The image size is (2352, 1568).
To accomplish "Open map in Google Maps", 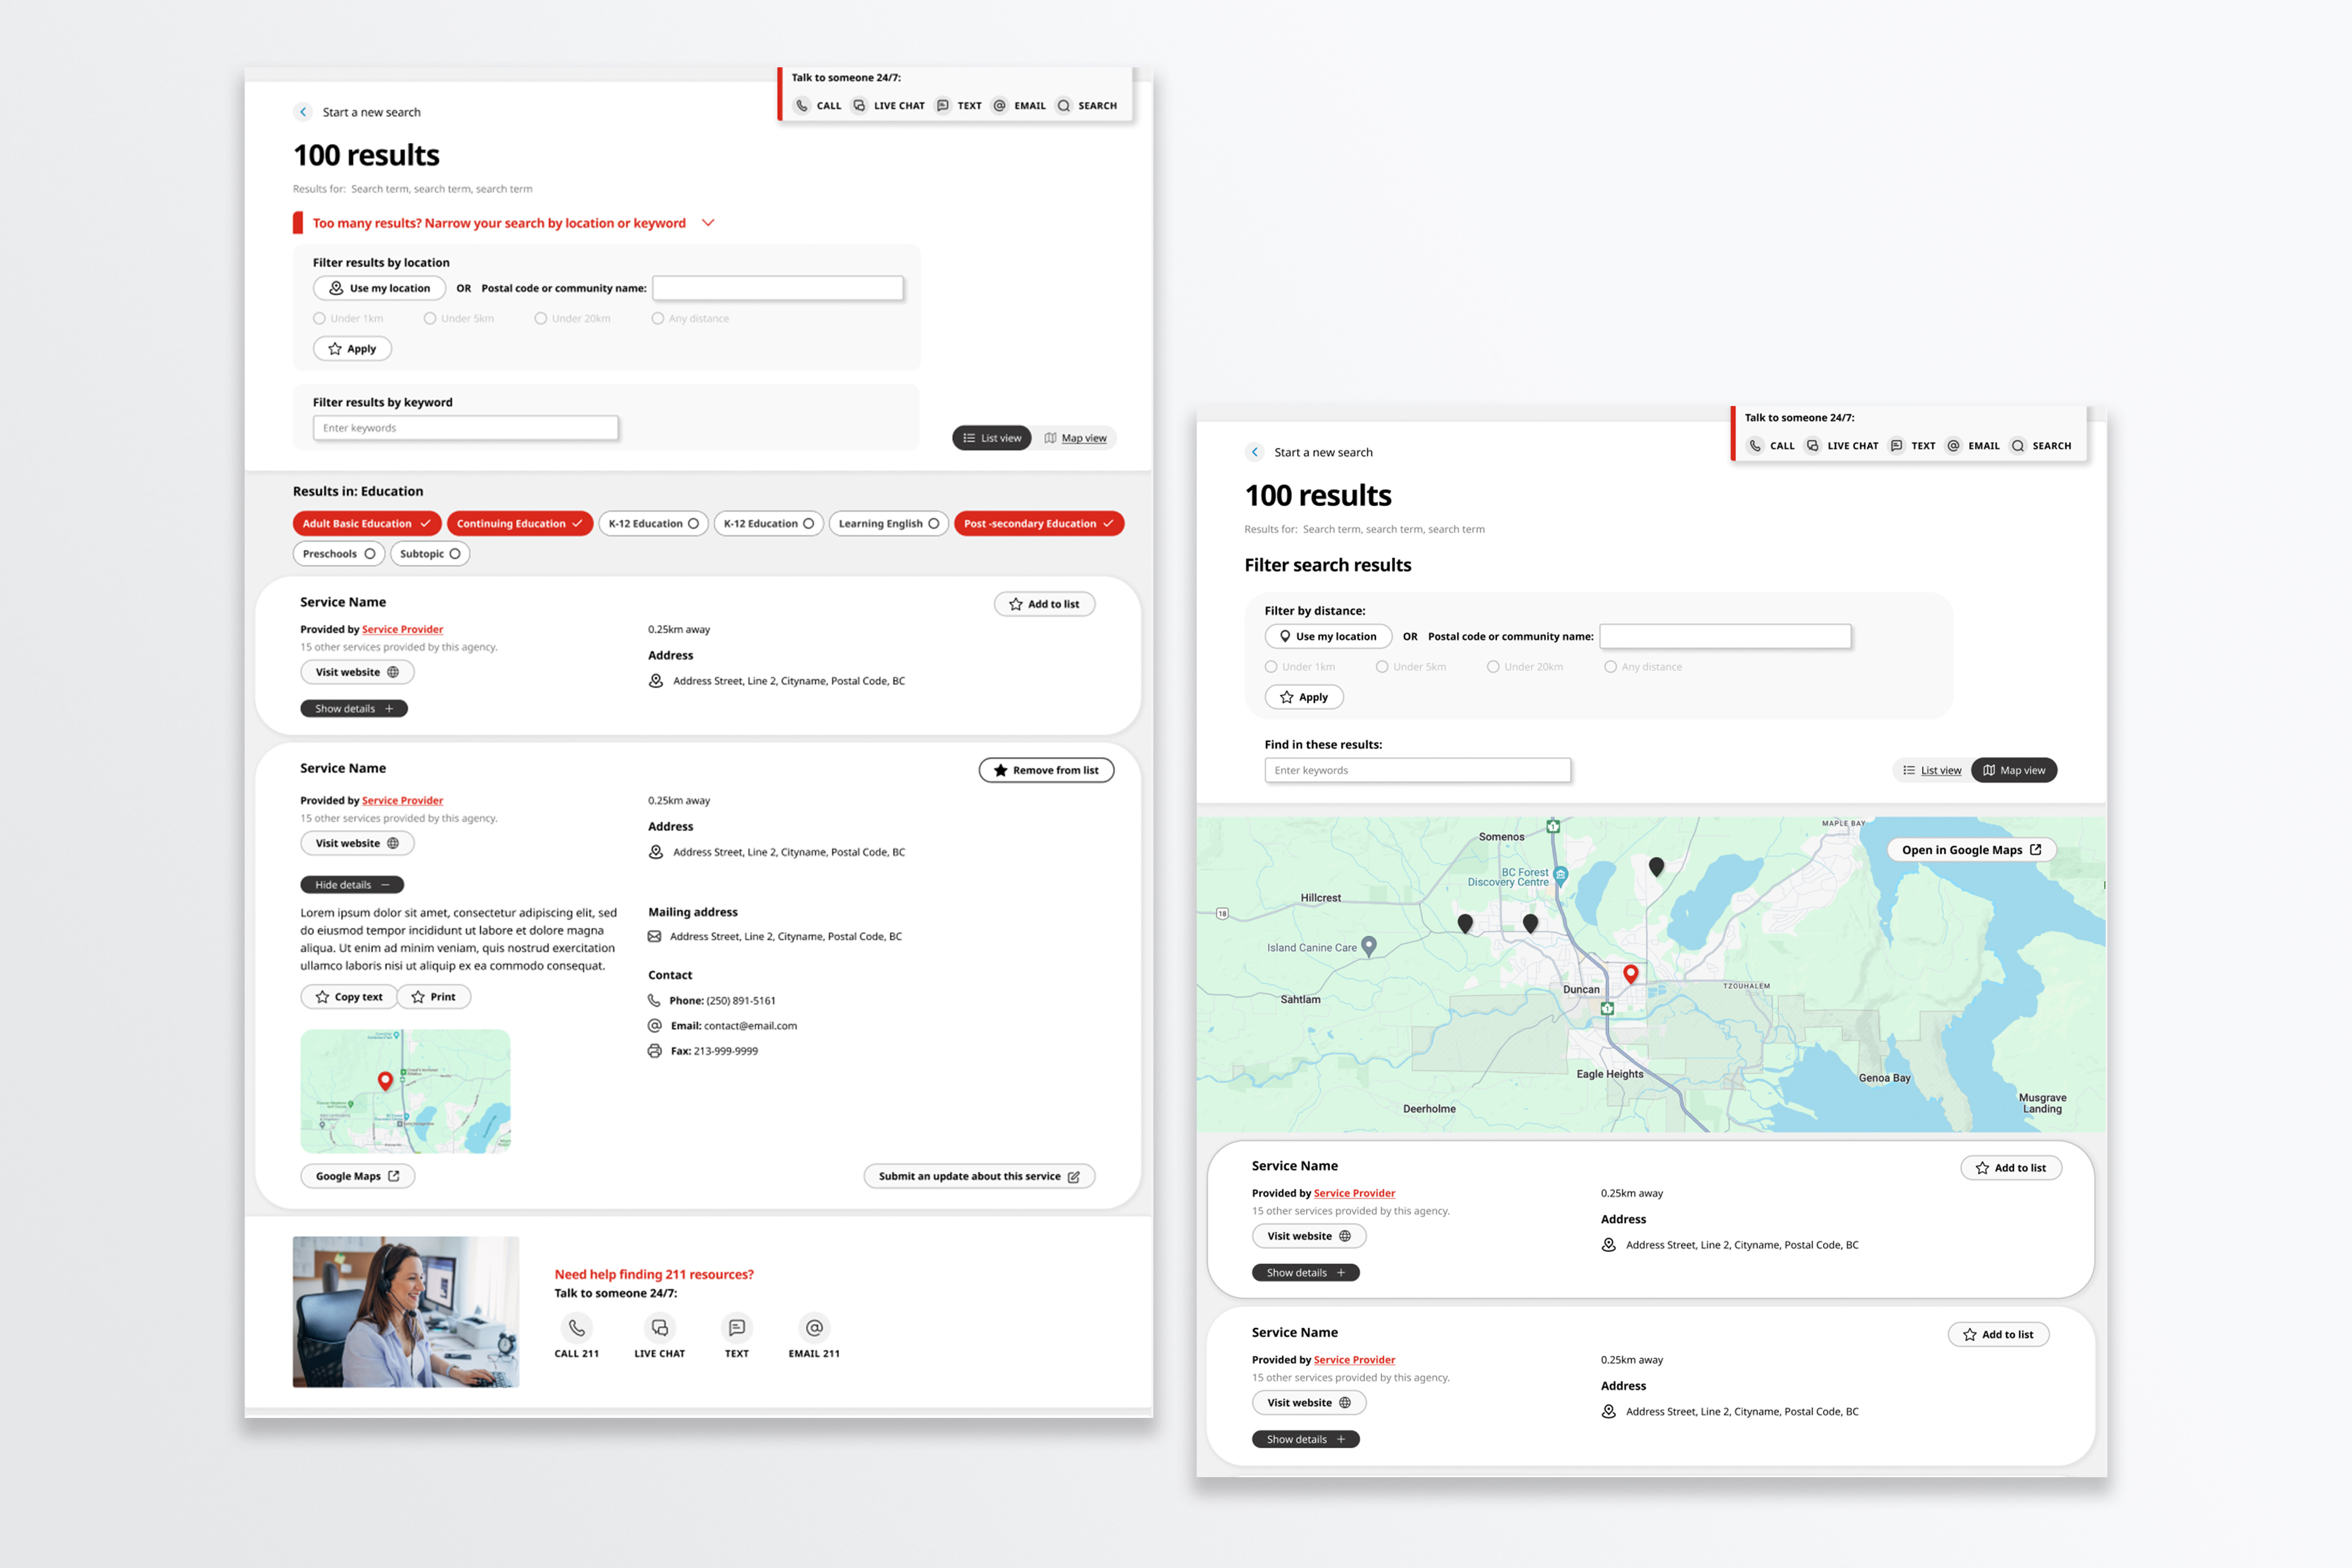I will coord(1970,850).
